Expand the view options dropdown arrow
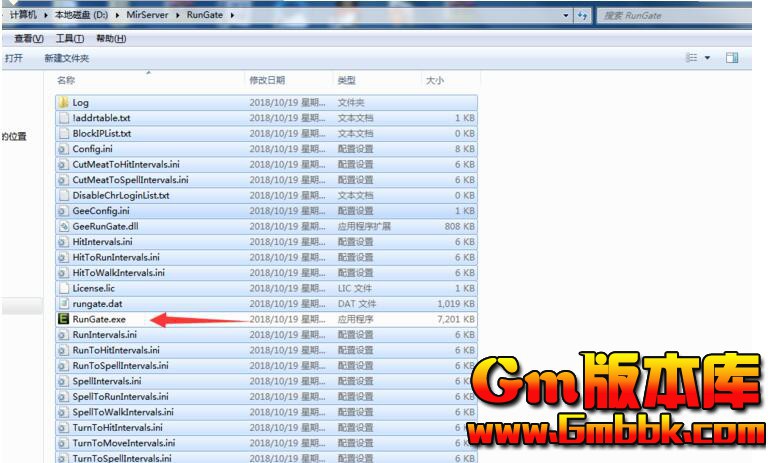 708,59
